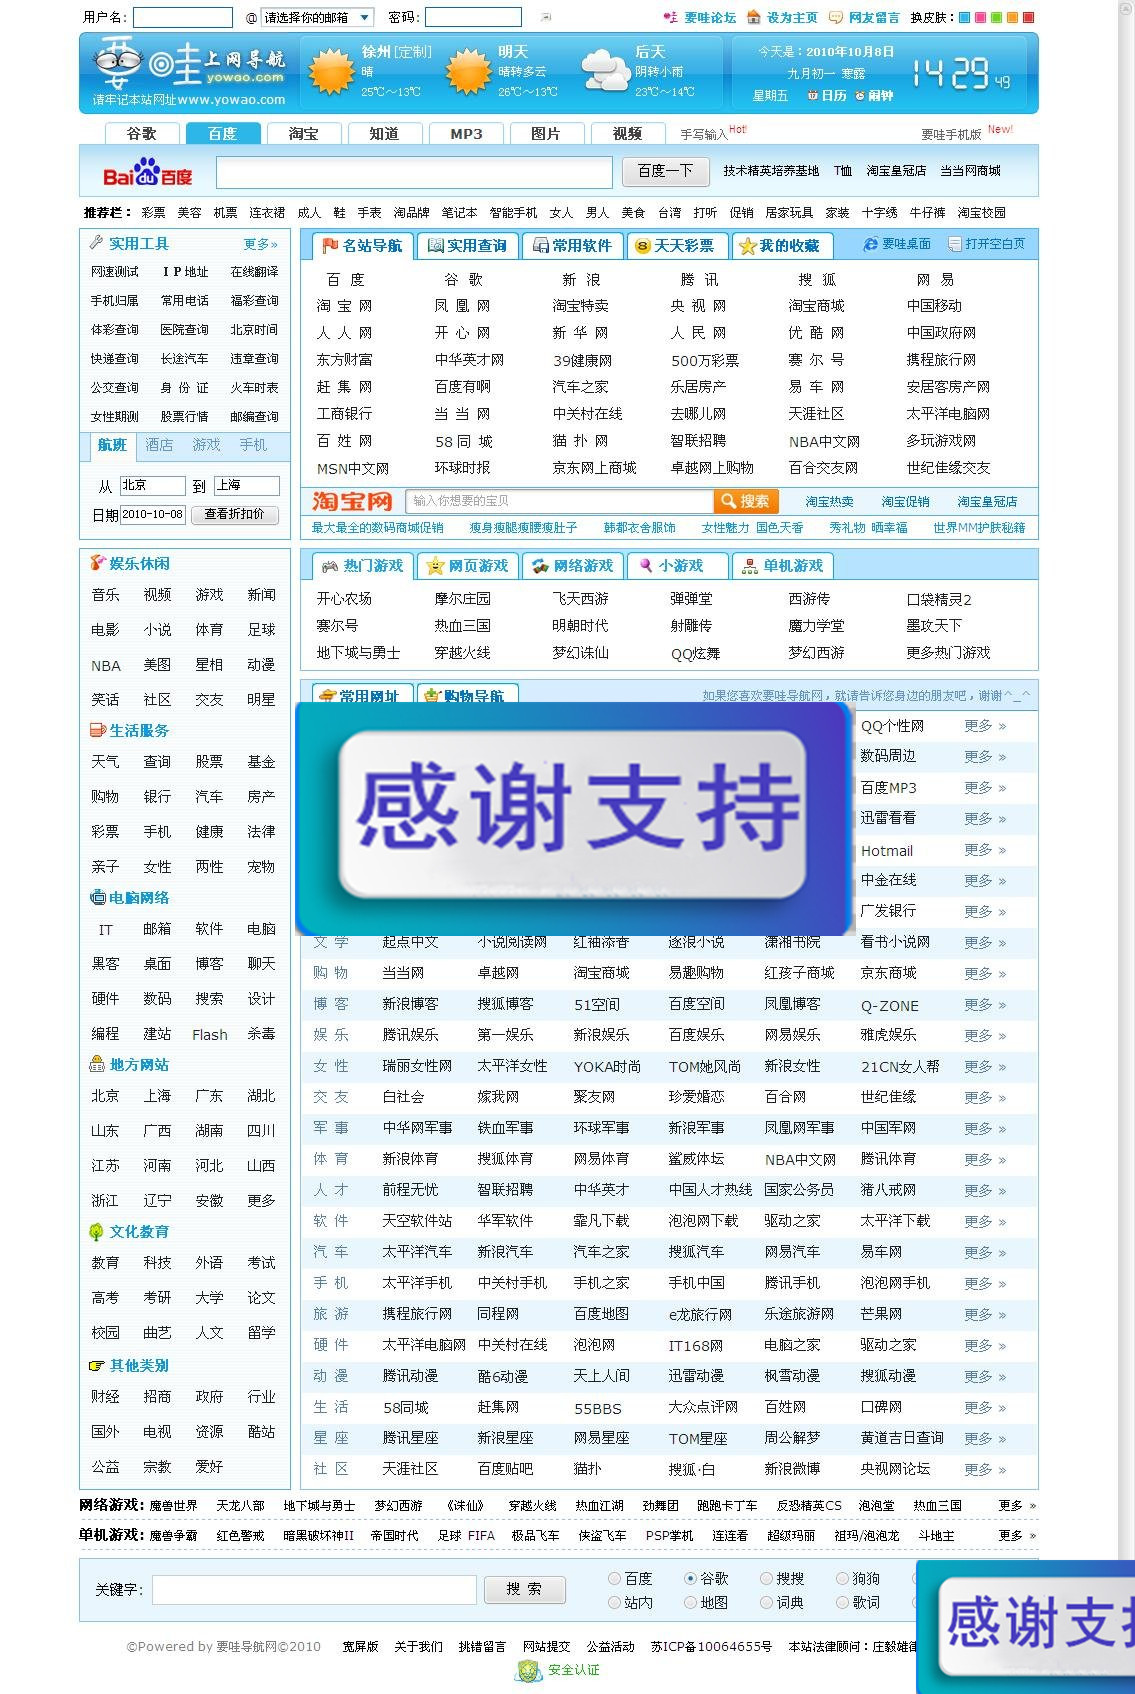Click the 名站导航 flag icon
Screen dimensions: 1135x1694
(330, 246)
